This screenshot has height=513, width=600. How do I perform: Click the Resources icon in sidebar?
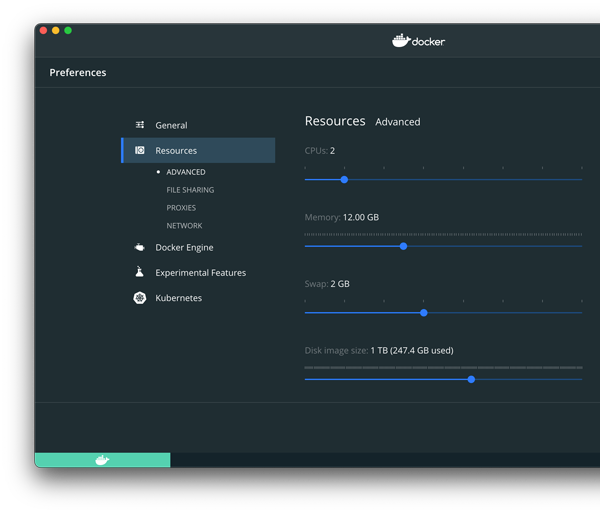[140, 151]
